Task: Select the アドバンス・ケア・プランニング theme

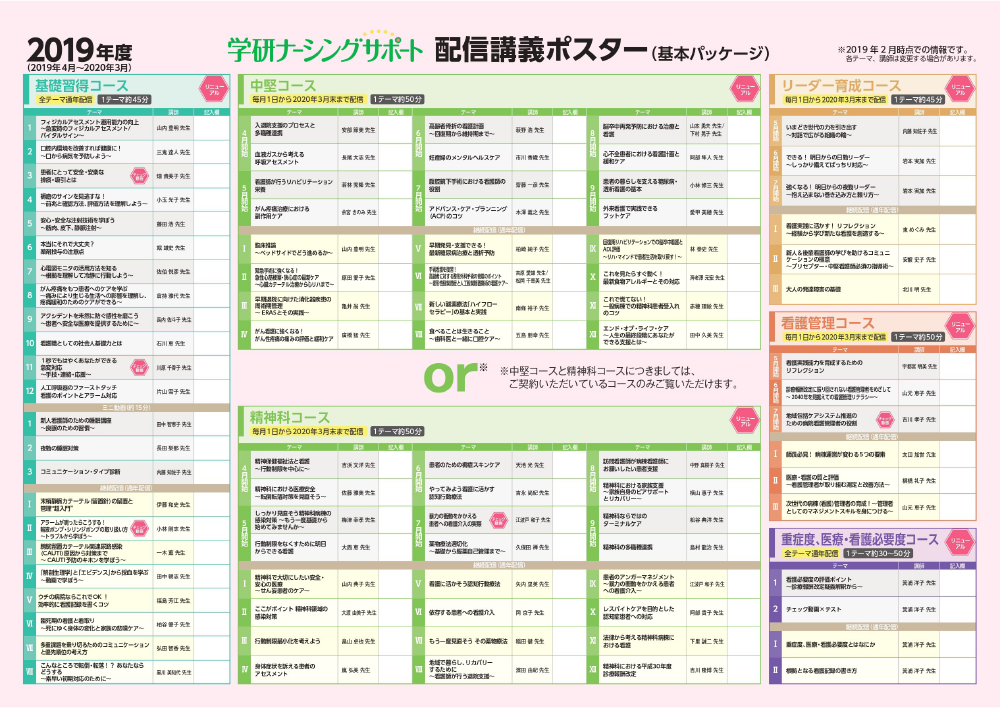Action: coord(468,212)
